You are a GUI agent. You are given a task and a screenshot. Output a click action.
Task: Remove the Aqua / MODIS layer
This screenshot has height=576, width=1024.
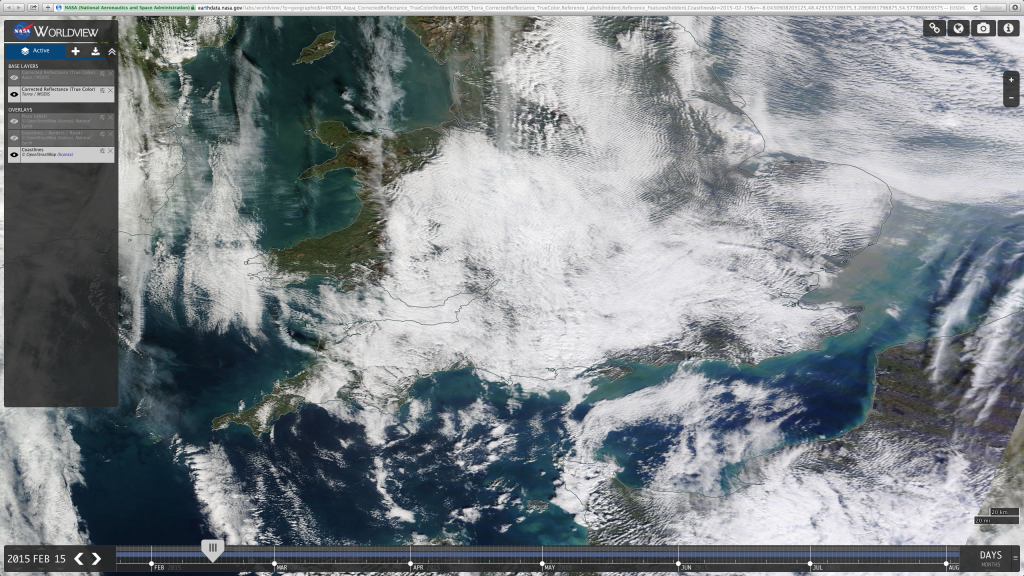(x=110, y=74)
